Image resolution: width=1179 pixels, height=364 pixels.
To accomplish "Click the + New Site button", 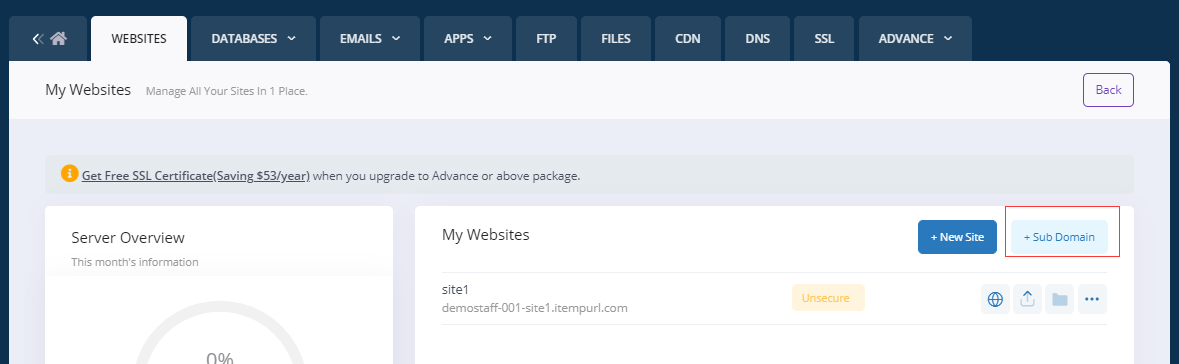I will click(957, 237).
